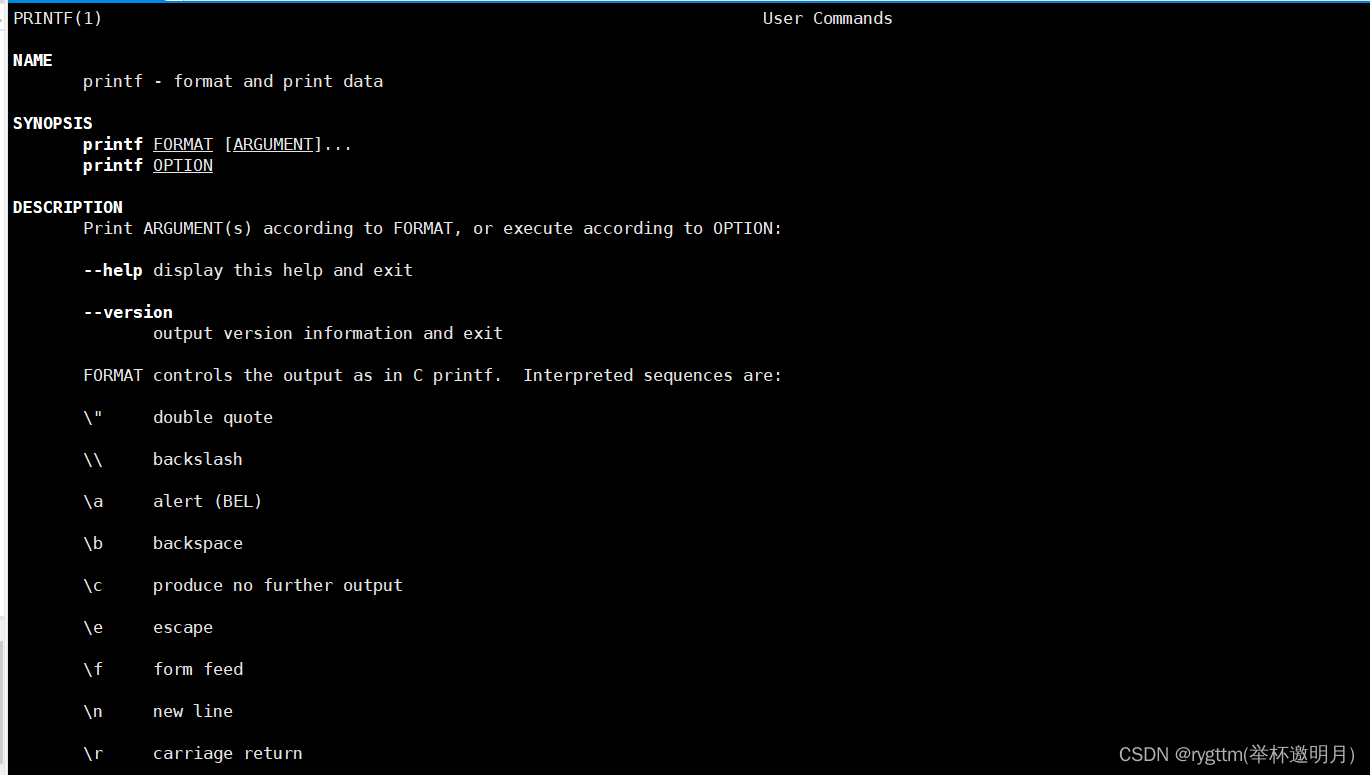The height and width of the screenshot is (775, 1370).
Task: Select the SYNOPSIS section heading
Action: (53, 123)
